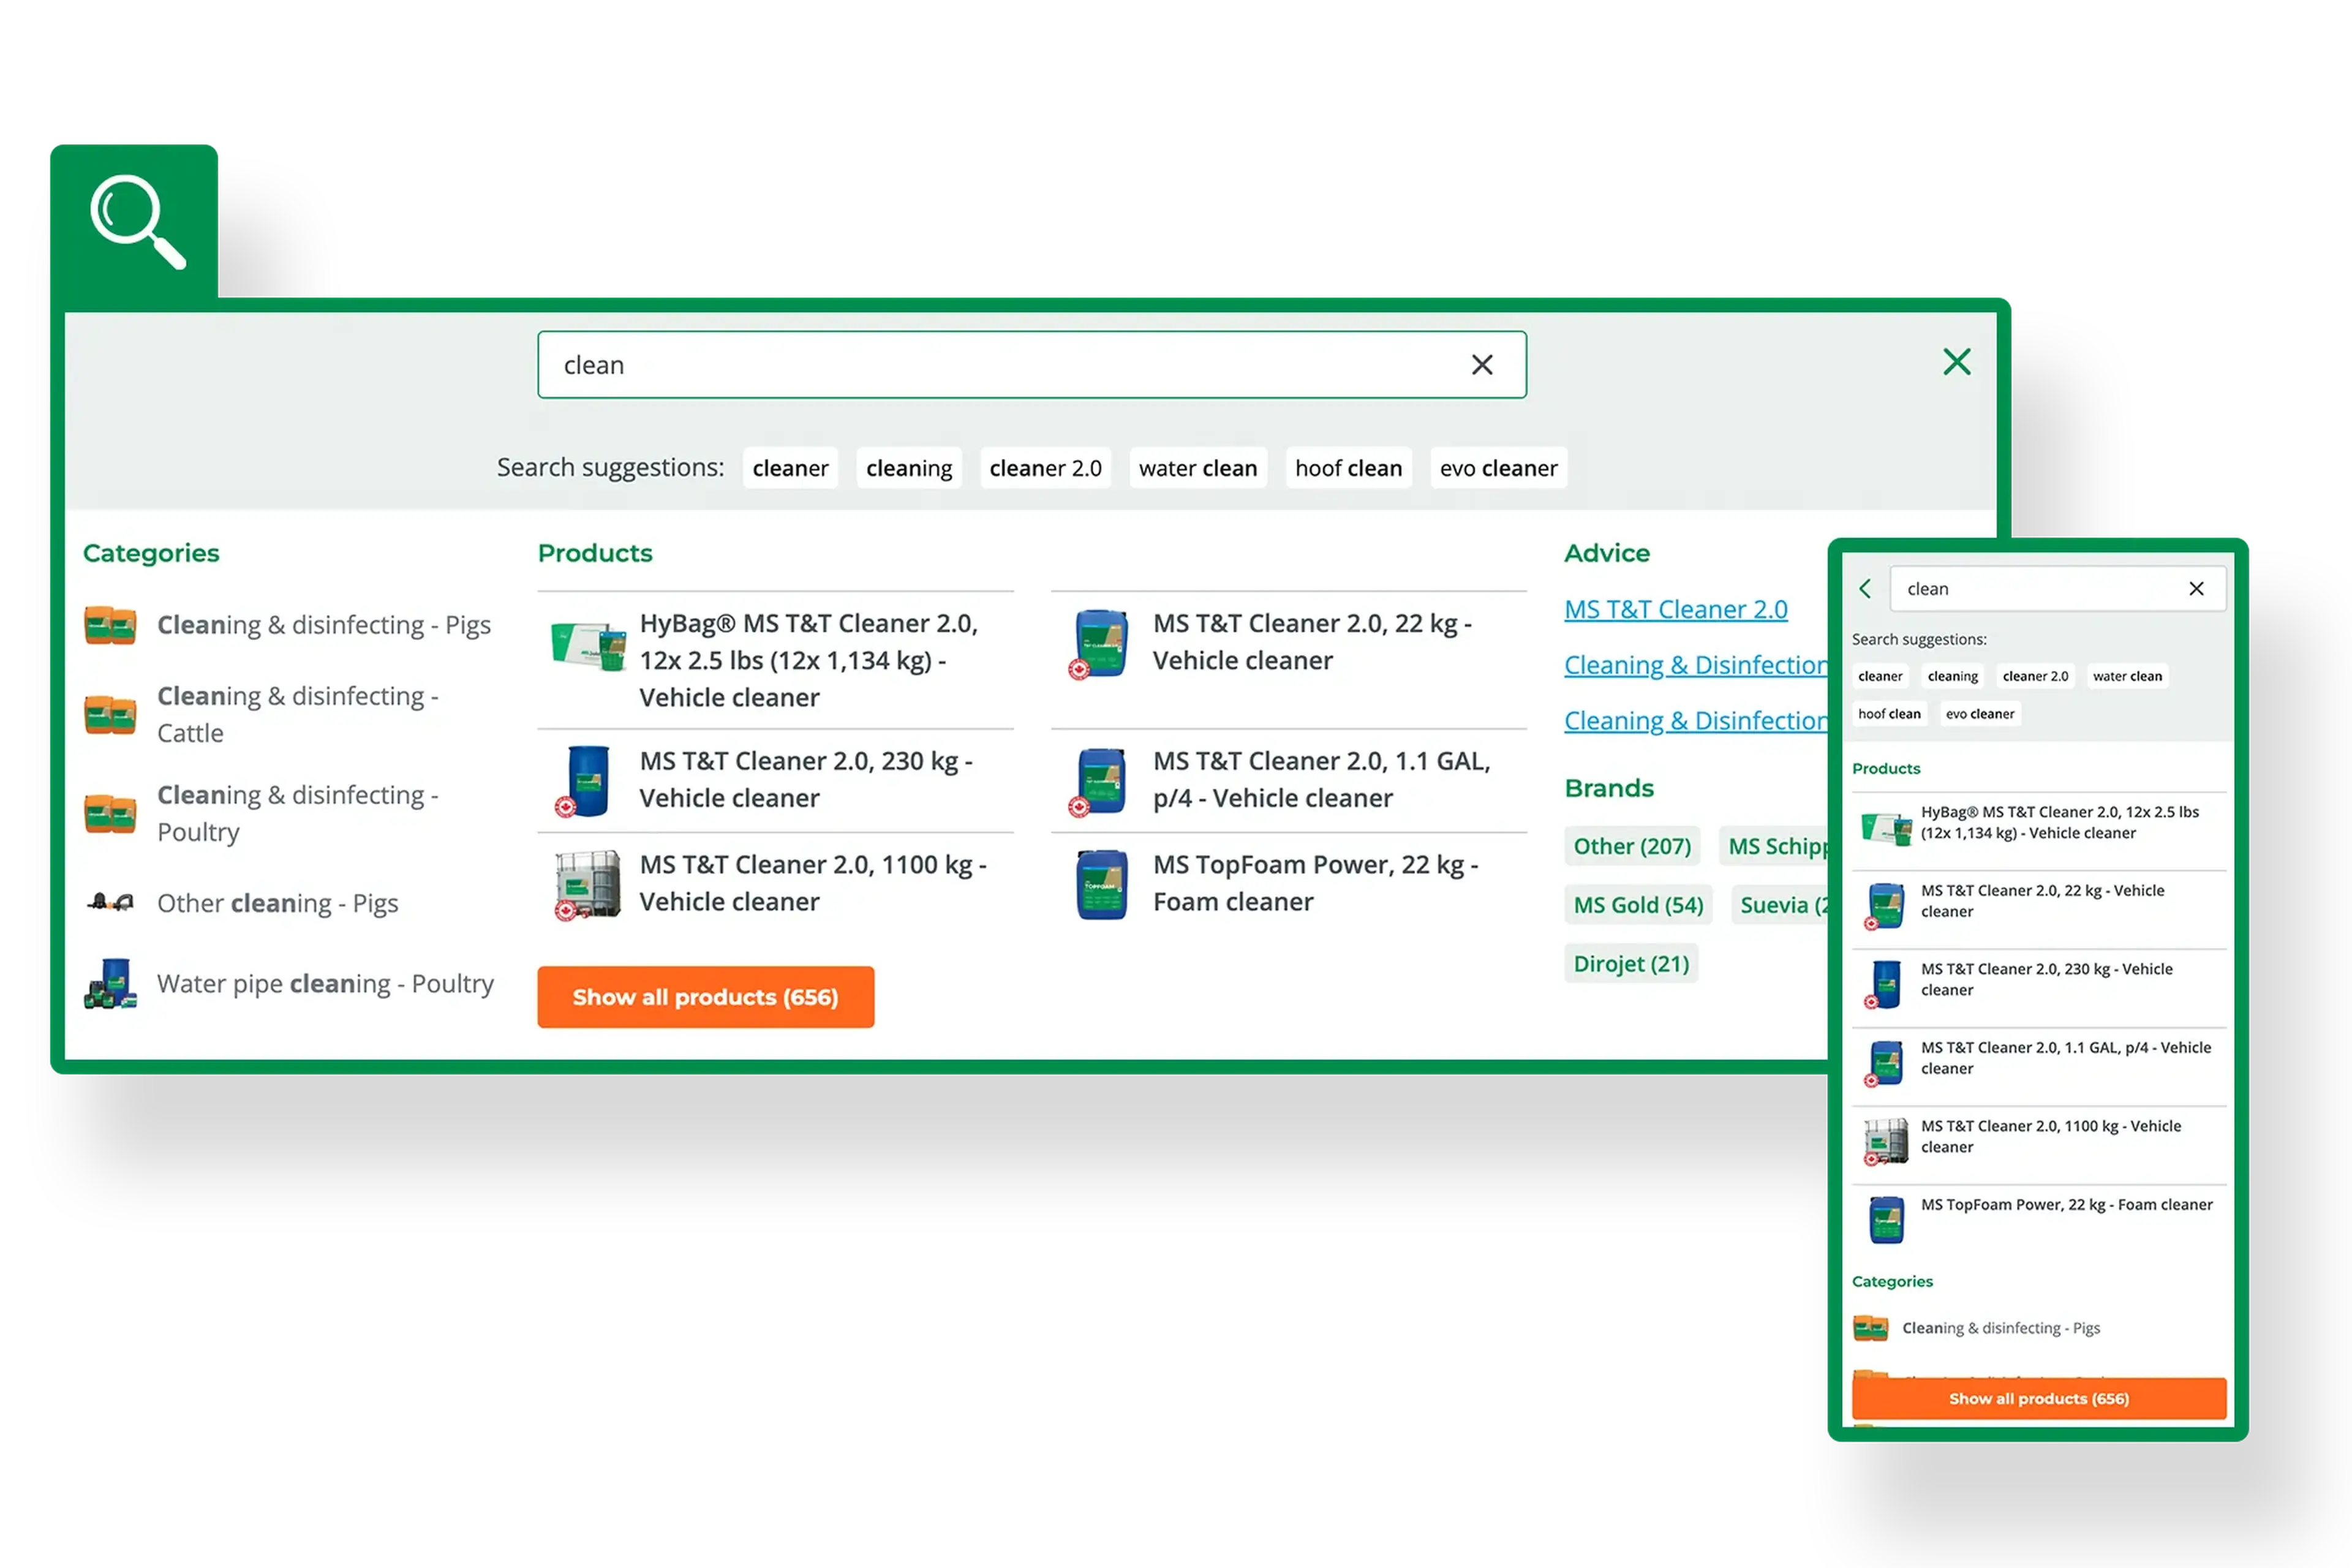Click into the desktop search input containing 'clean'

pyautogui.click(x=1000, y=365)
